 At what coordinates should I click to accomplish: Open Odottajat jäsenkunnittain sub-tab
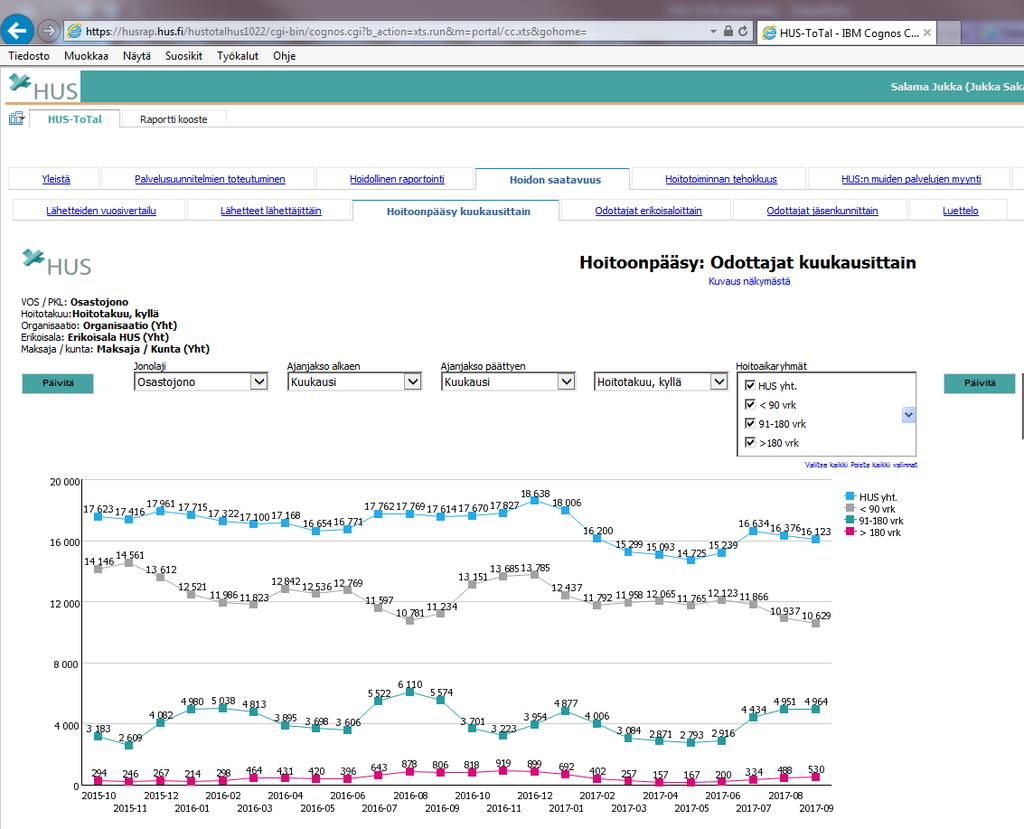(x=822, y=210)
